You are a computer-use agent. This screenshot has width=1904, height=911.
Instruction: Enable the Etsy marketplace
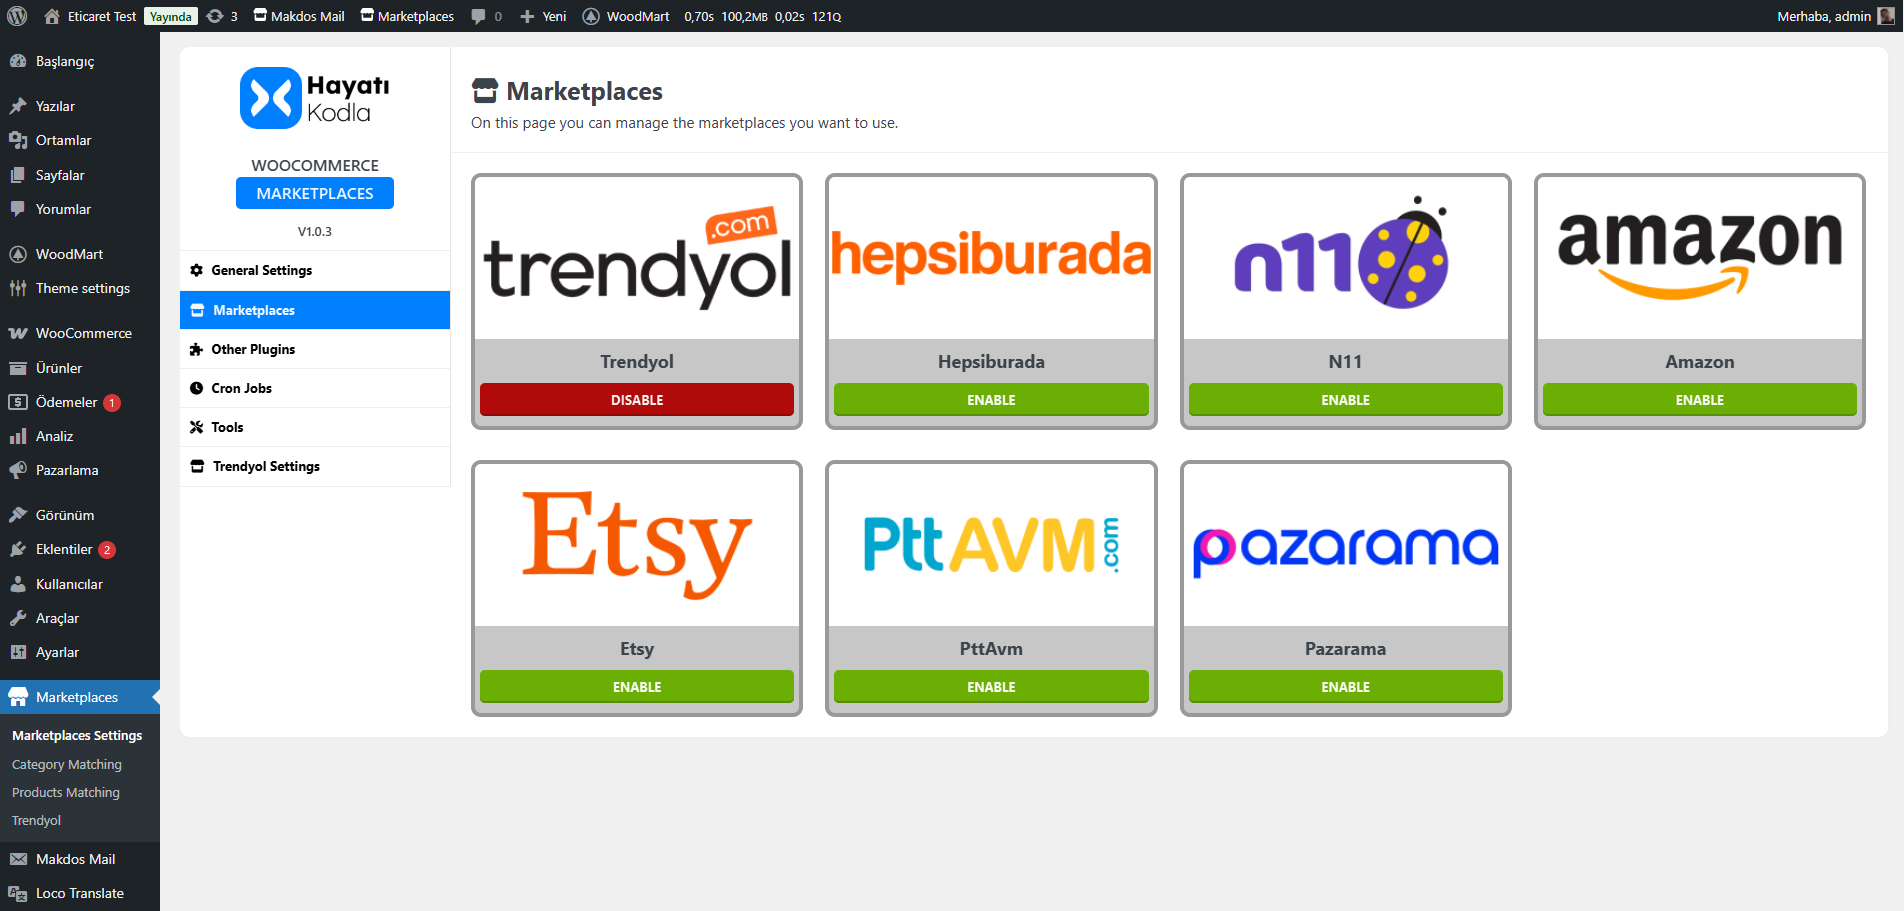pyautogui.click(x=637, y=686)
